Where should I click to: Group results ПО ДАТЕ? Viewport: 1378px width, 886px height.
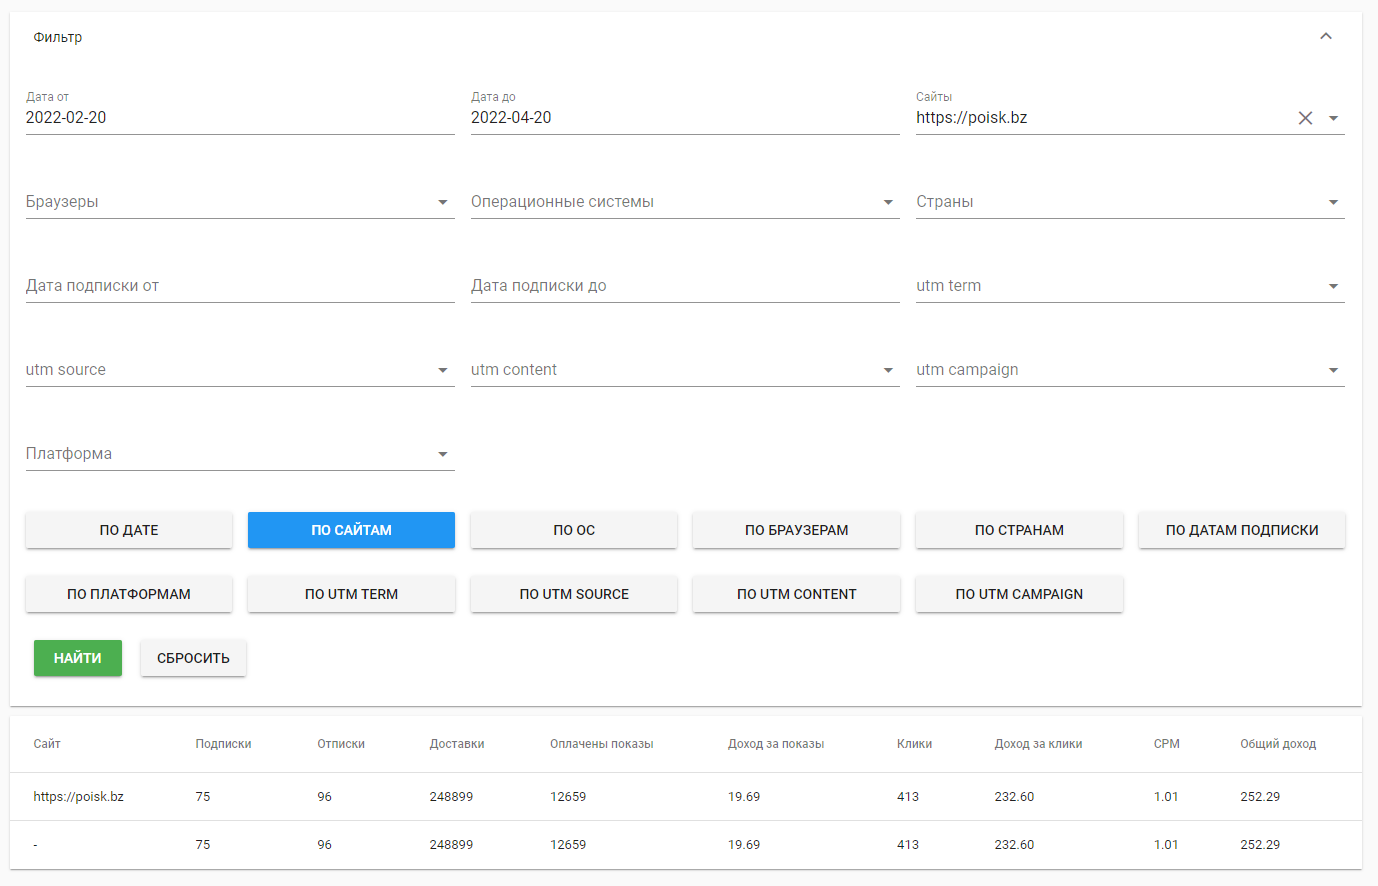pyautogui.click(x=129, y=530)
